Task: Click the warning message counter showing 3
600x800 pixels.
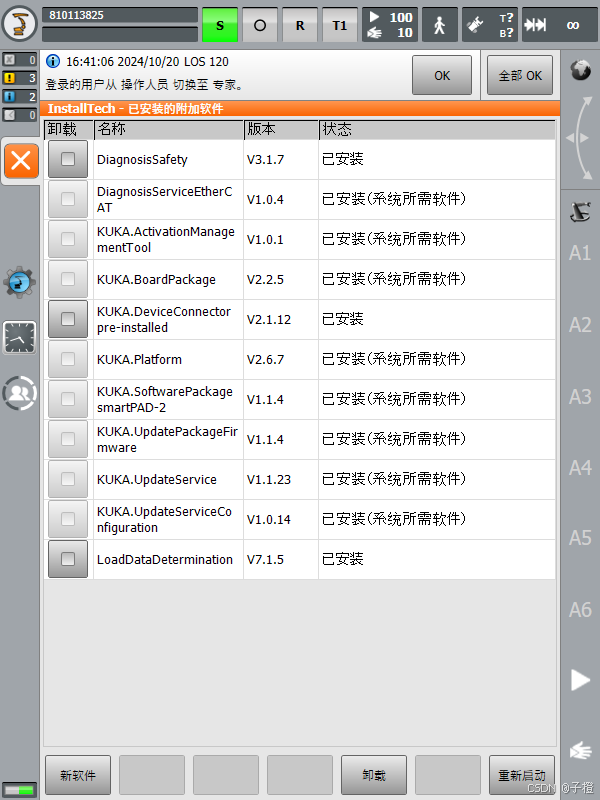Action: click(19, 78)
